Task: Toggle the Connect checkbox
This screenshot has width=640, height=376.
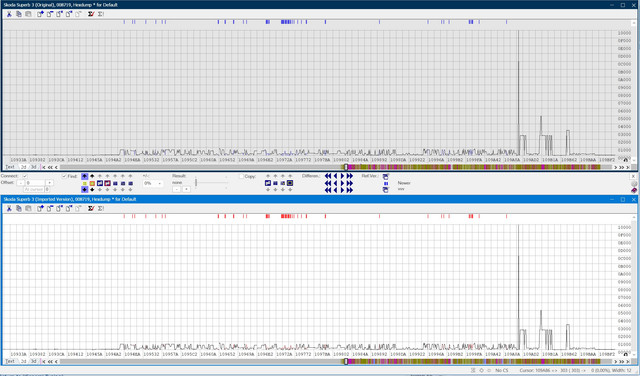Action: click(25, 176)
